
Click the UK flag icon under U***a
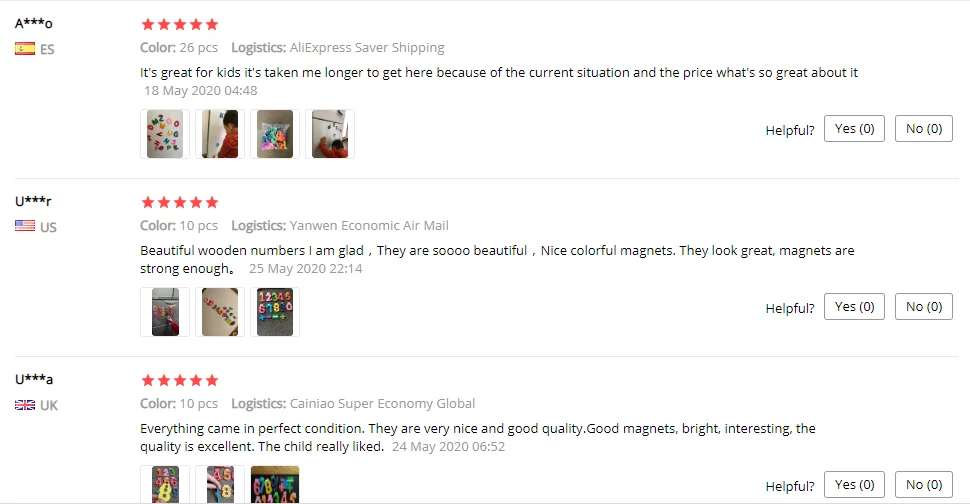tap(25, 405)
